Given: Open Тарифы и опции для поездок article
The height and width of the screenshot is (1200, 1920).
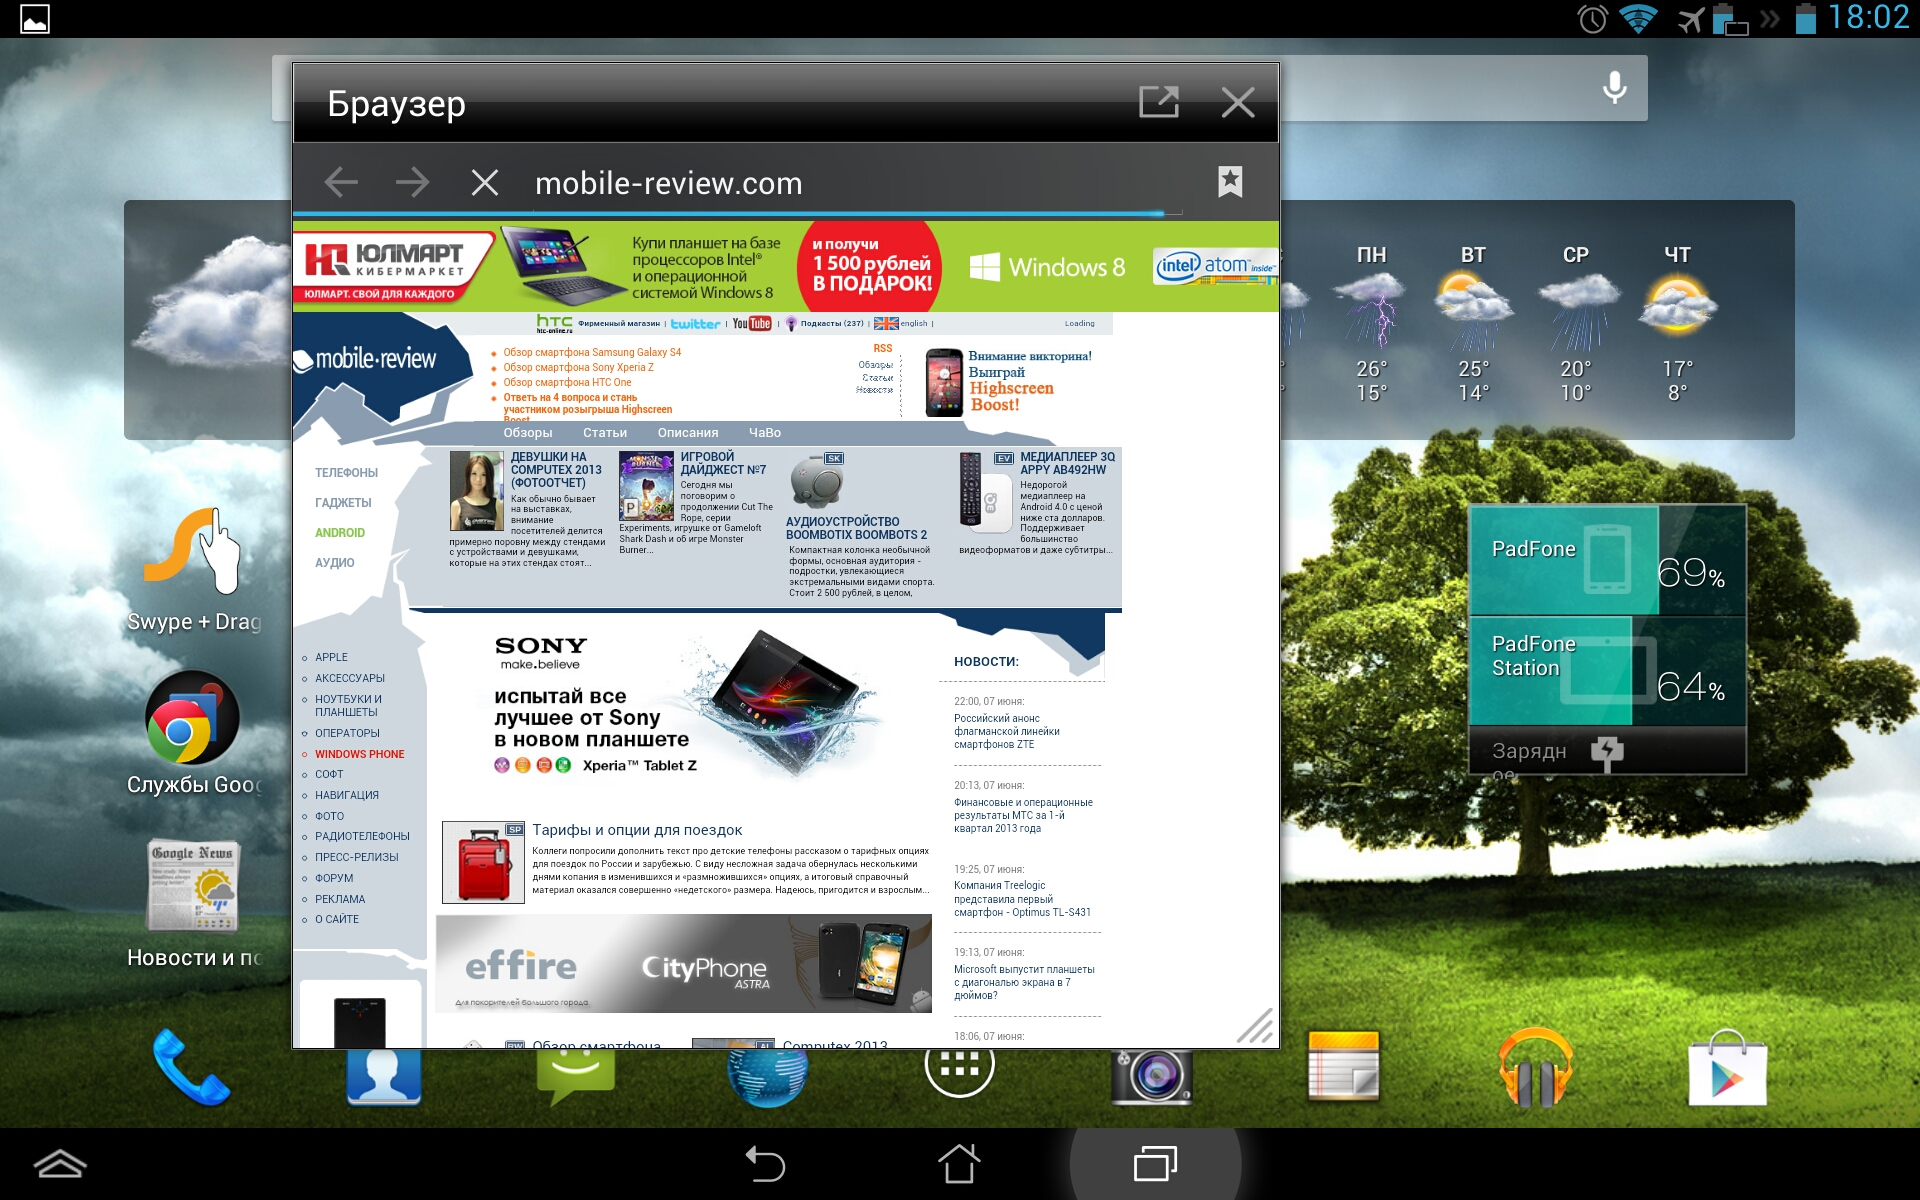Looking at the screenshot, I should pyautogui.click(x=637, y=830).
